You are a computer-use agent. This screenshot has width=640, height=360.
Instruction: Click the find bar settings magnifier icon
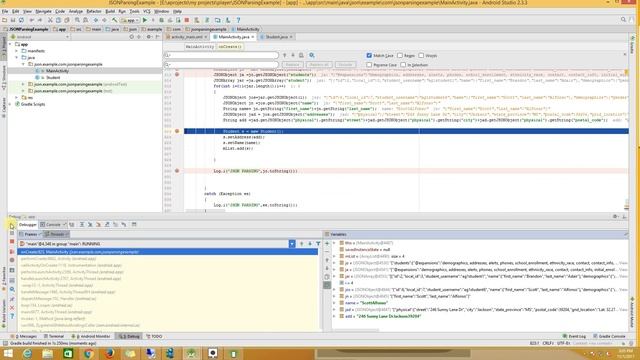pos(312,55)
